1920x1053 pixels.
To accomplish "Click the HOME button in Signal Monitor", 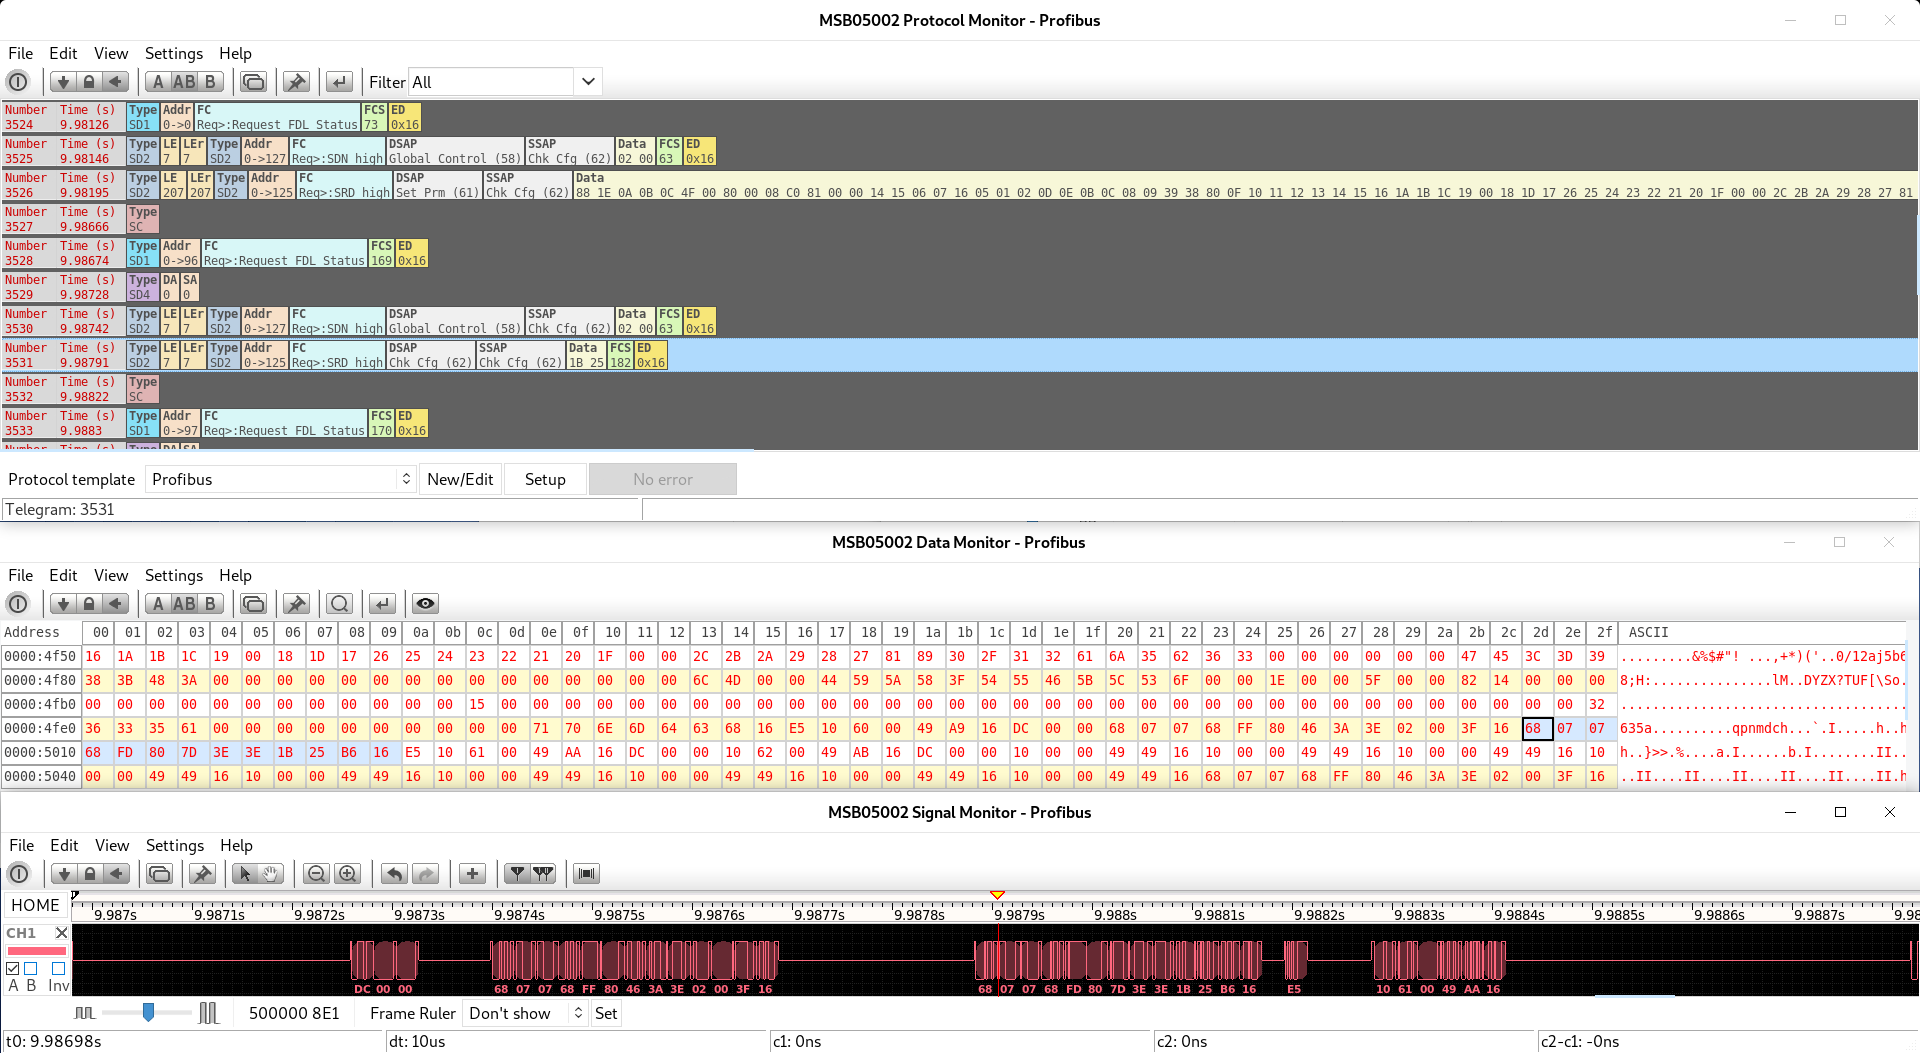I will tap(36, 905).
